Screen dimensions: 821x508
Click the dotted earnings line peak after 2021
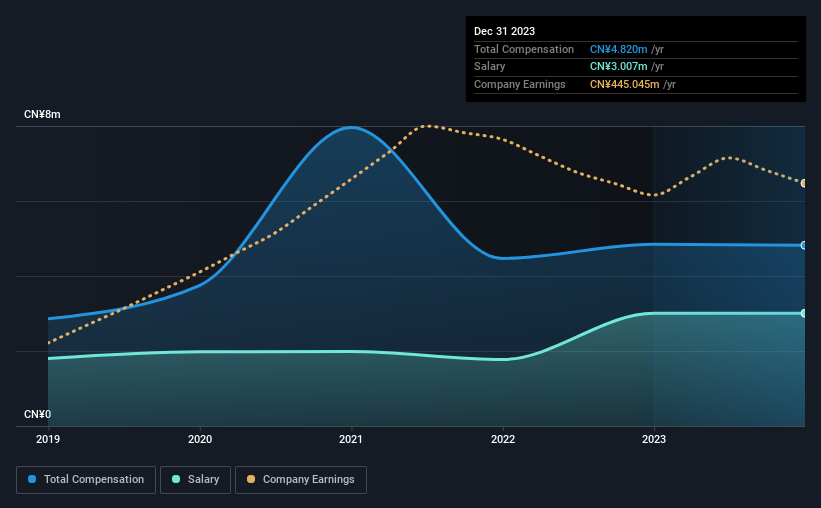tap(428, 126)
